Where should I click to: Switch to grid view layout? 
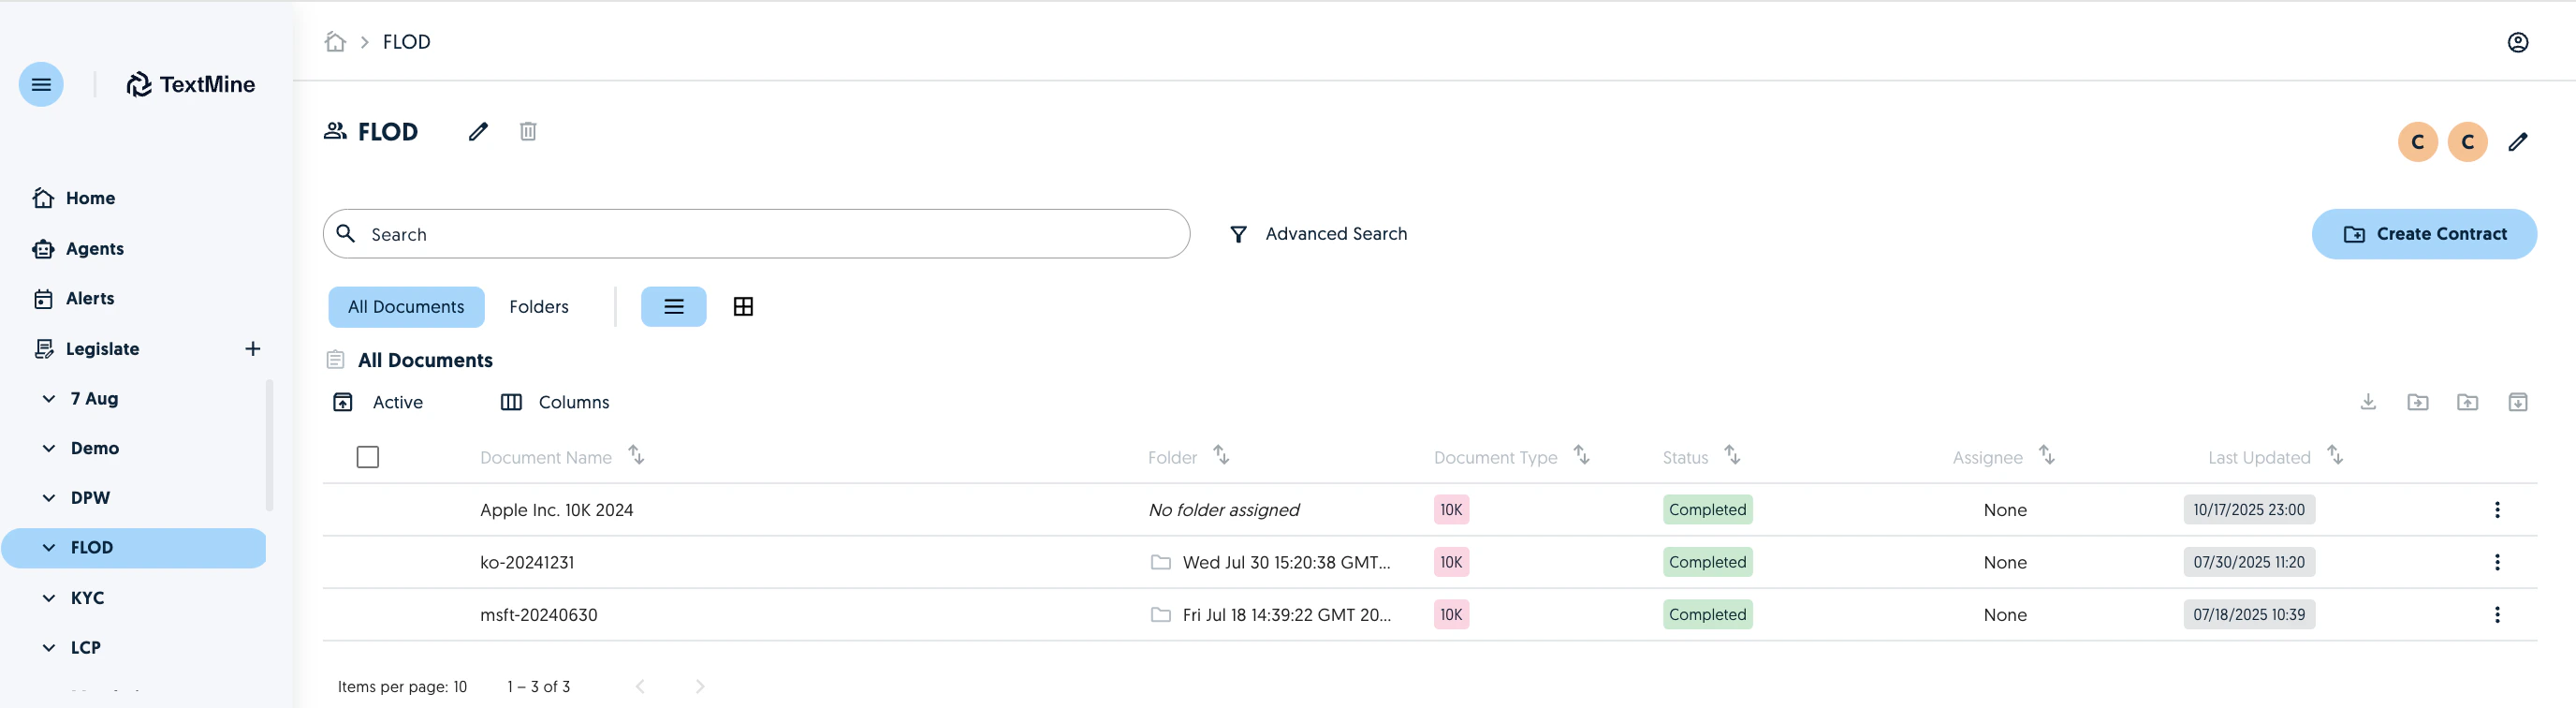[x=743, y=307]
